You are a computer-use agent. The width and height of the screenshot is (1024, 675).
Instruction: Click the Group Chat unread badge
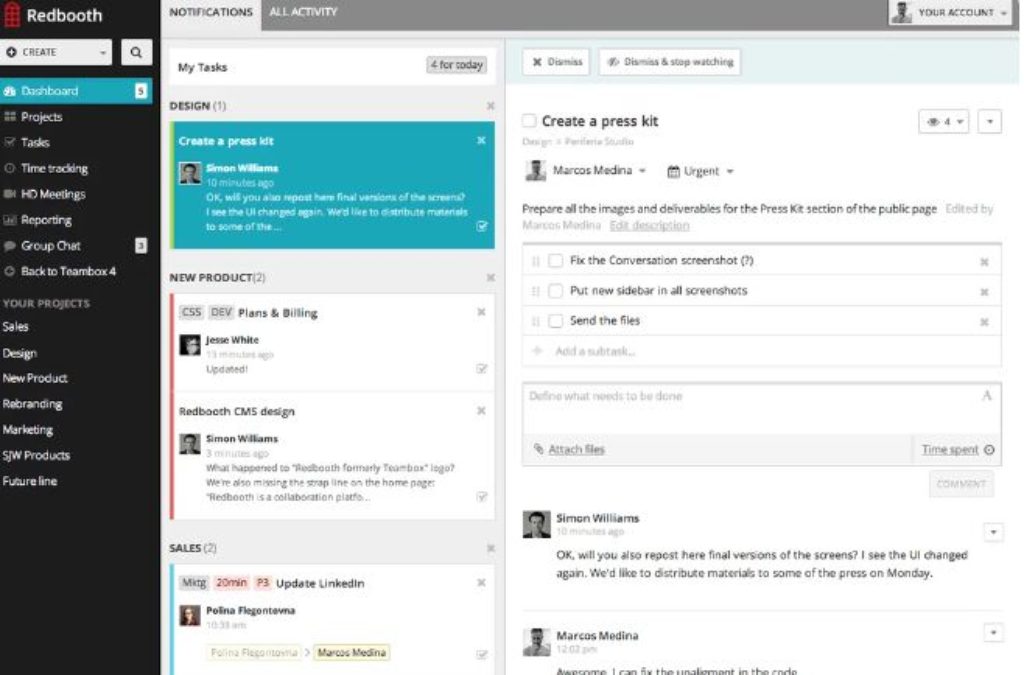pos(140,245)
